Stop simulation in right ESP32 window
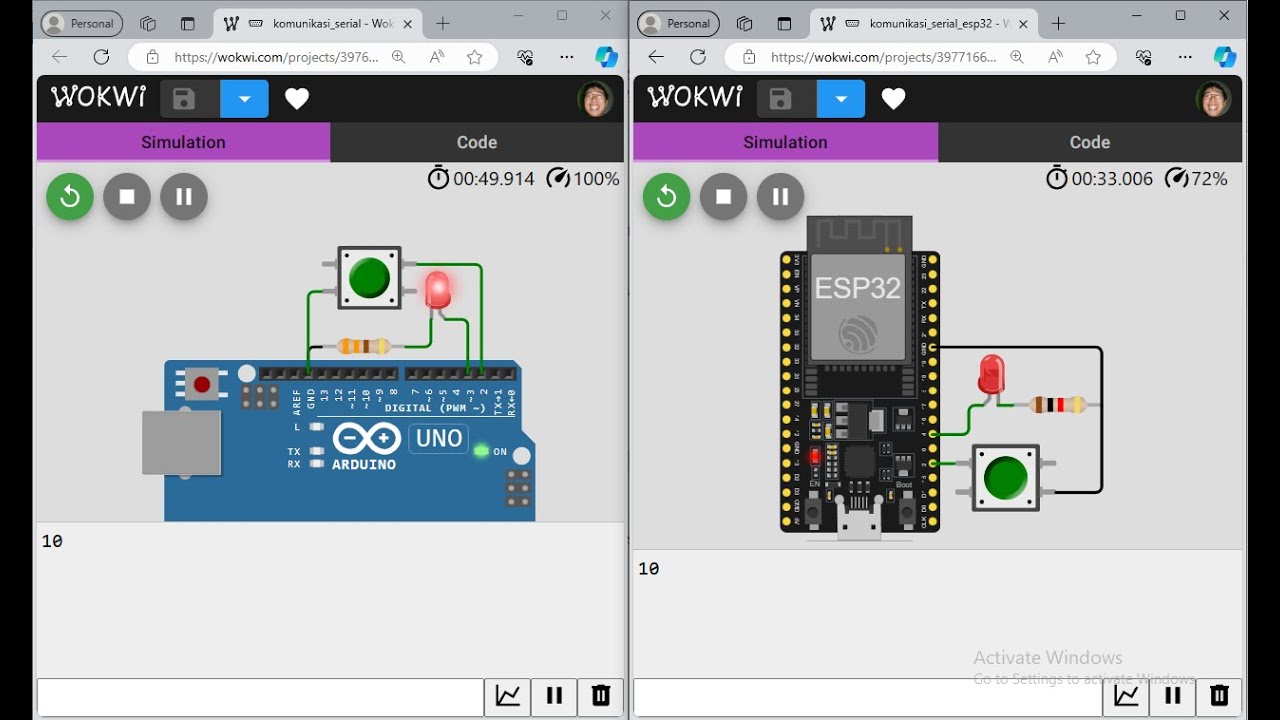The image size is (1280, 720). click(723, 197)
